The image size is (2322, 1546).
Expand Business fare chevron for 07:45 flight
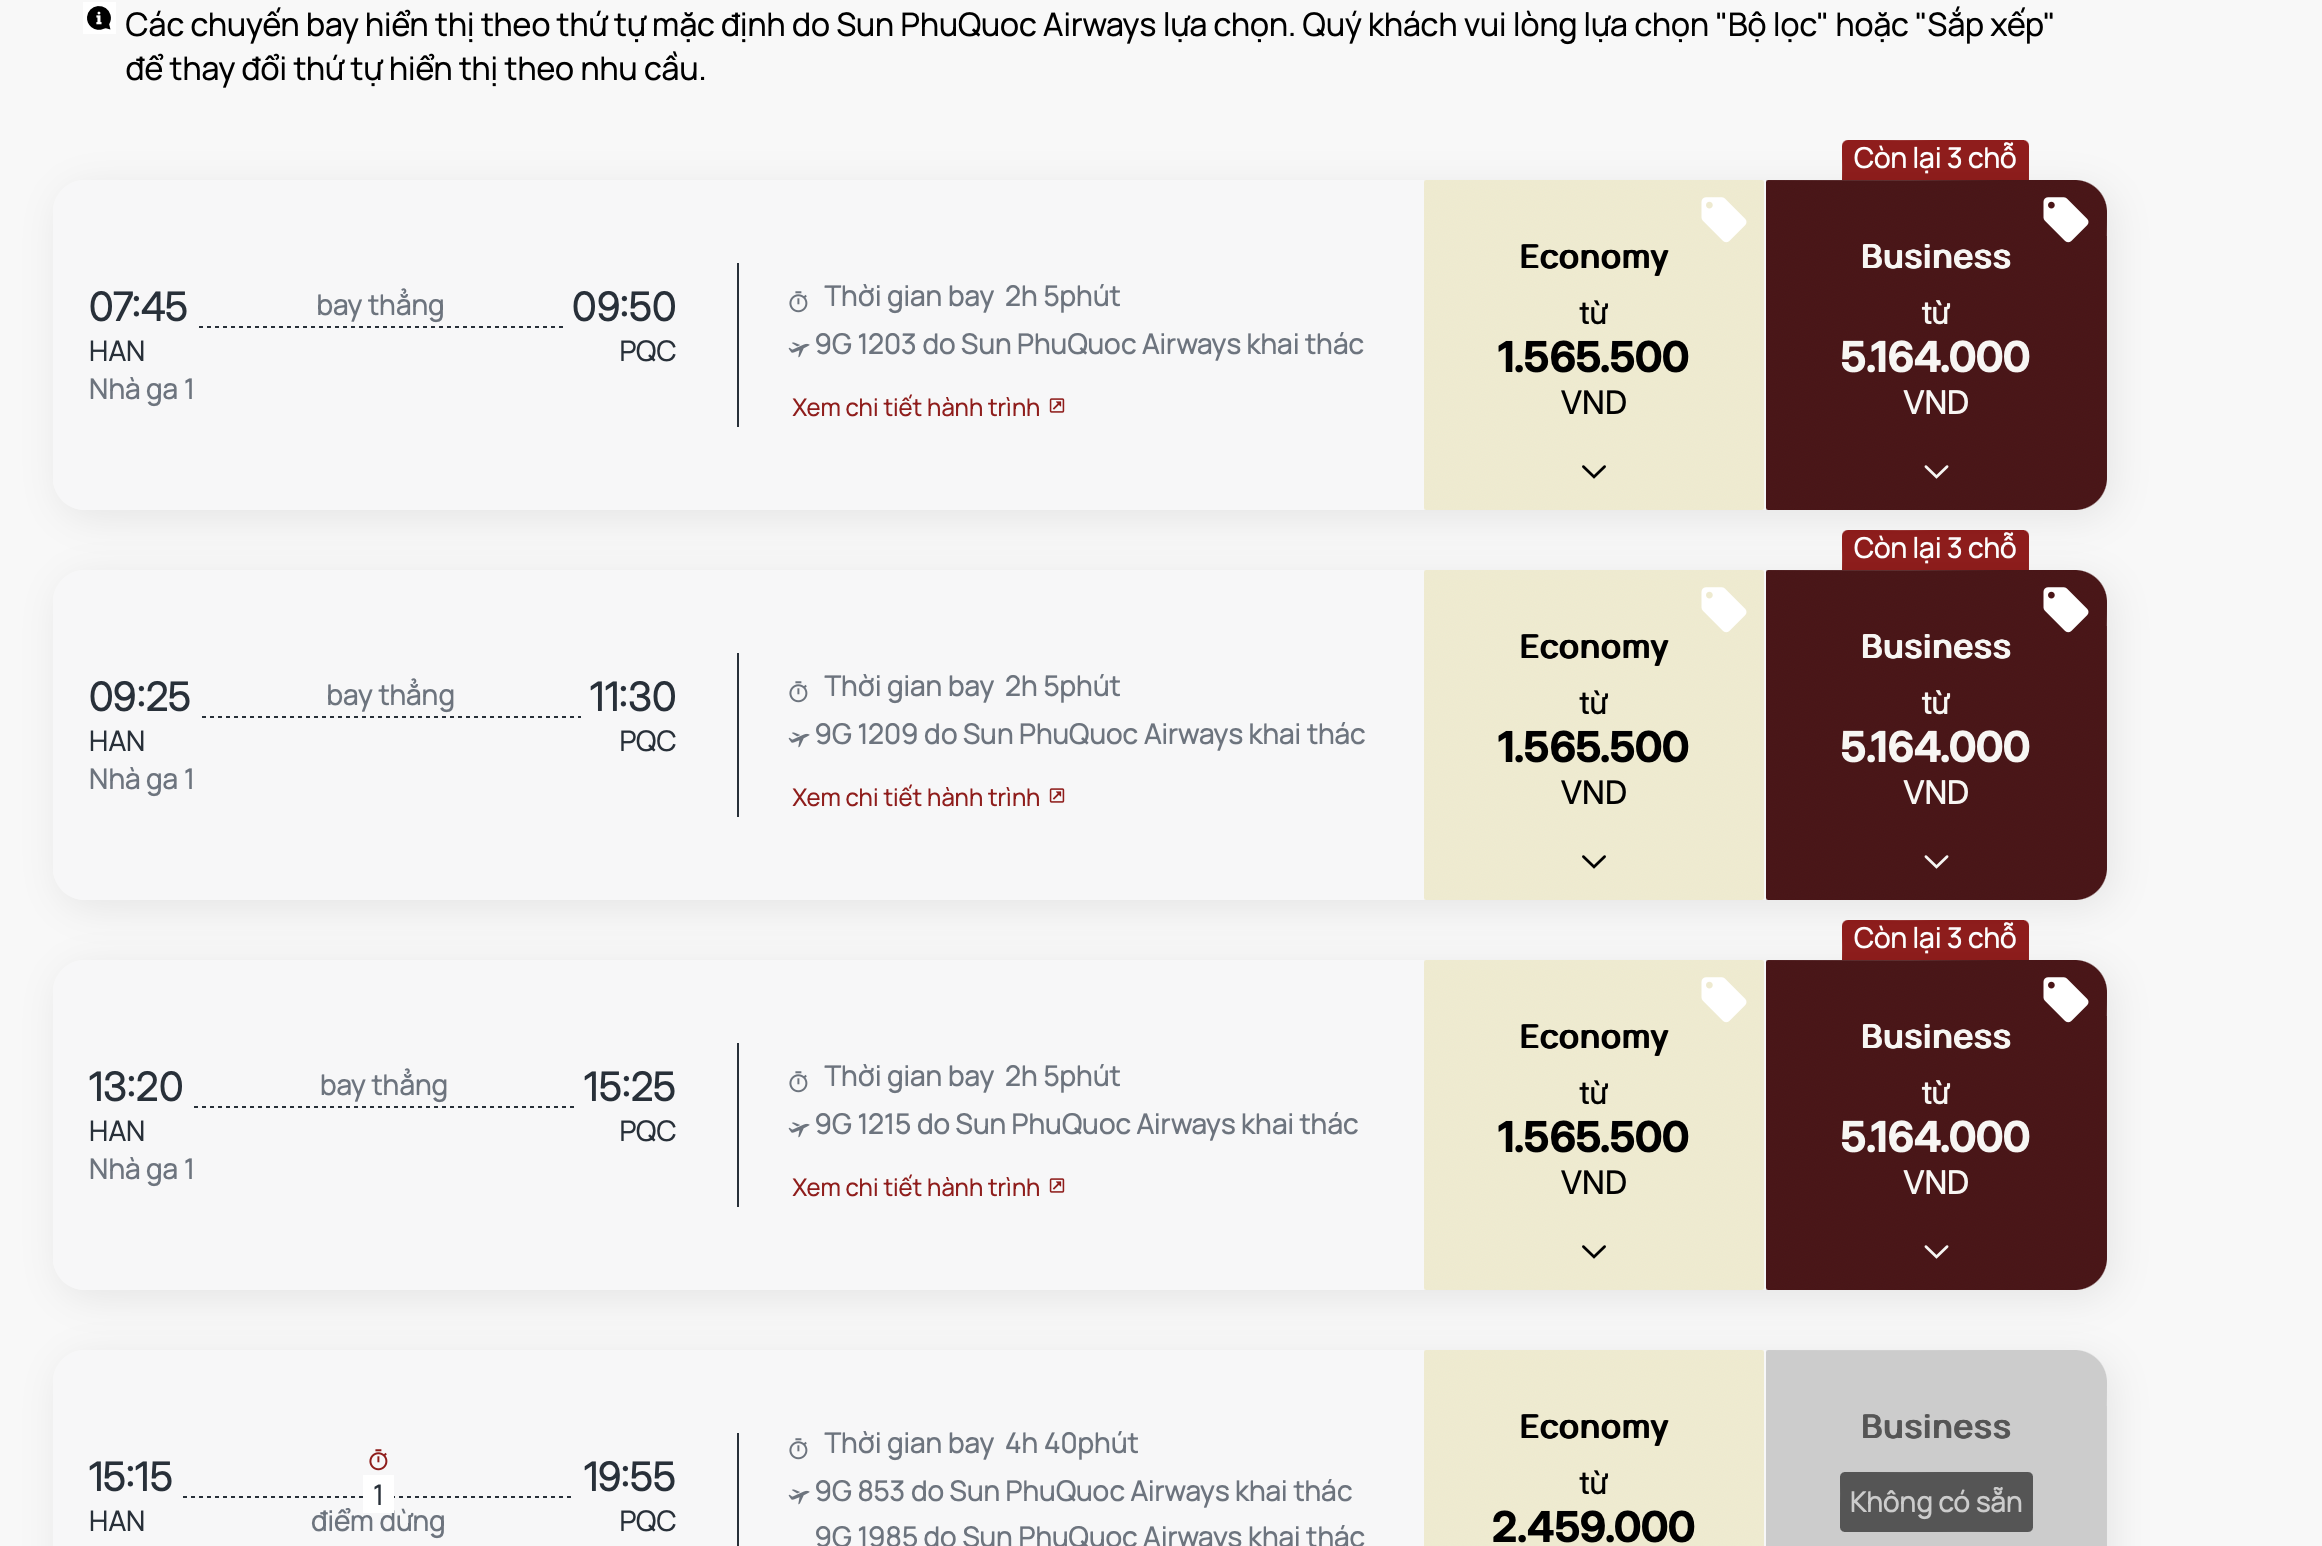(1936, 471)
